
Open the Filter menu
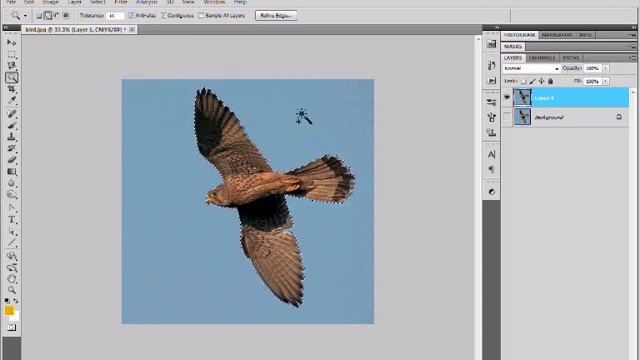(x=121, y=2)
